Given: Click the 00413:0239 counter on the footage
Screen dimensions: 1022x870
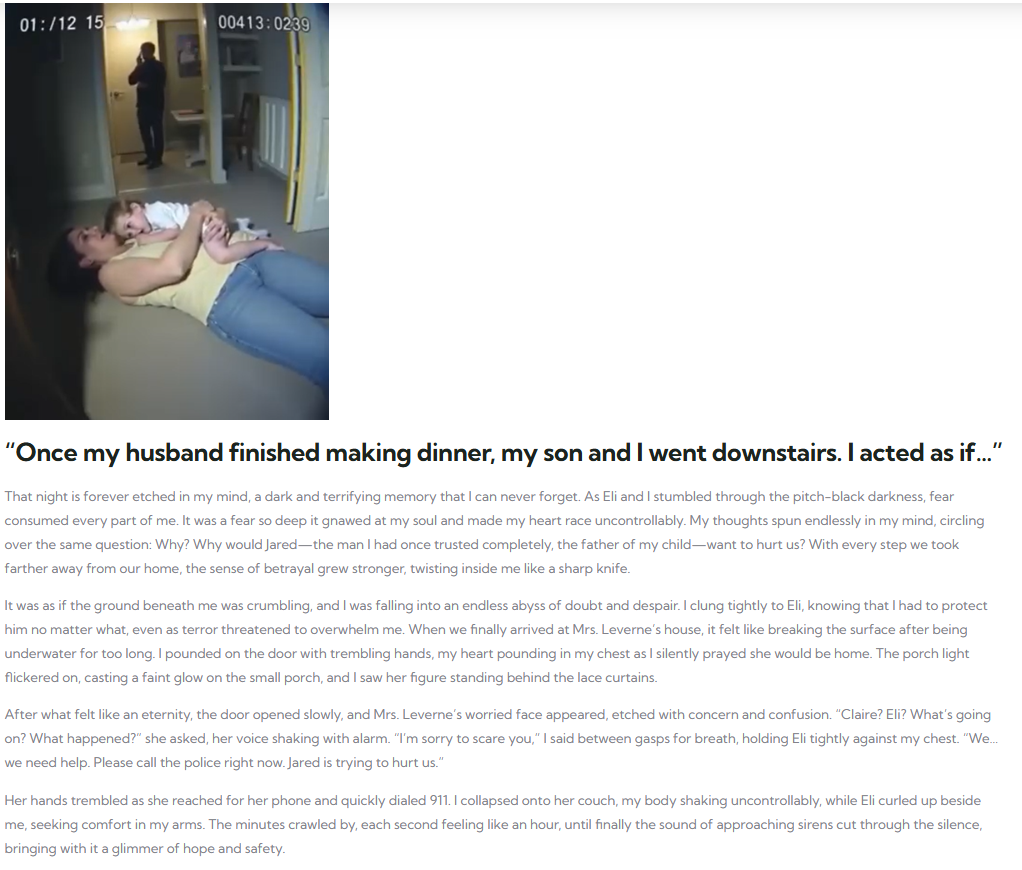Looking at the screenshot, I should (264, 23).
